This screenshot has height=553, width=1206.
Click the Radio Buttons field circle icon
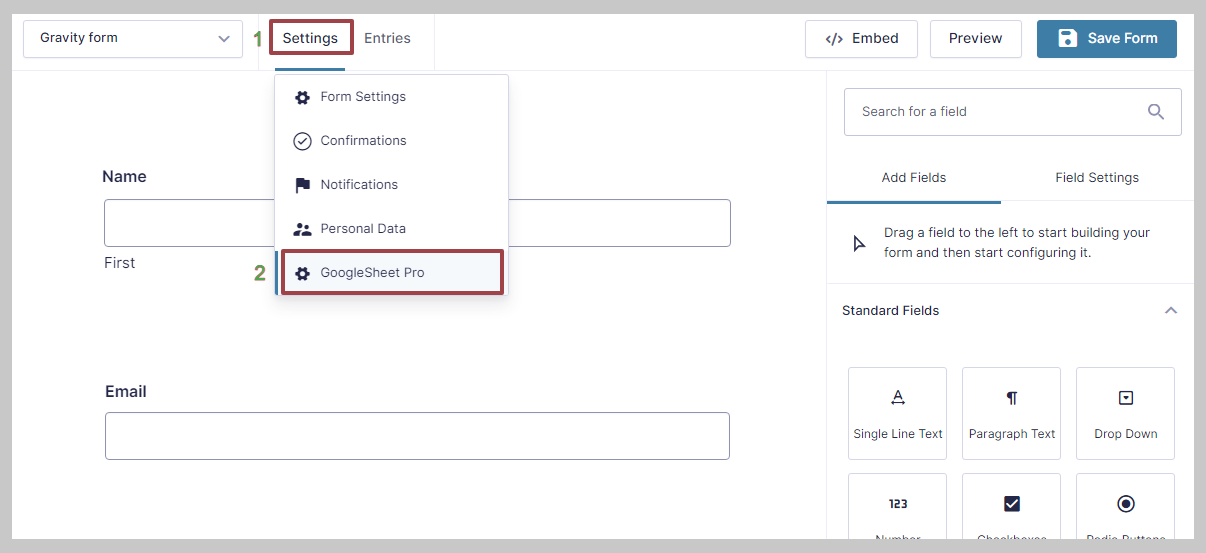point(1126,503)
